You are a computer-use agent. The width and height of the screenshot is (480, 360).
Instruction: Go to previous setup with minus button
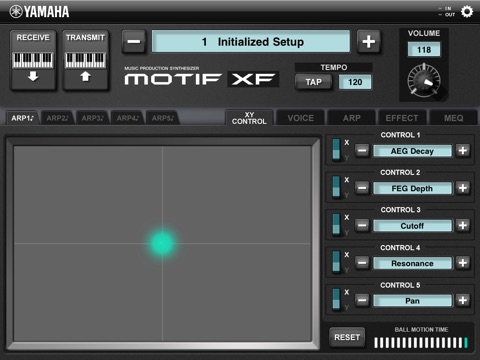point(134,42)
